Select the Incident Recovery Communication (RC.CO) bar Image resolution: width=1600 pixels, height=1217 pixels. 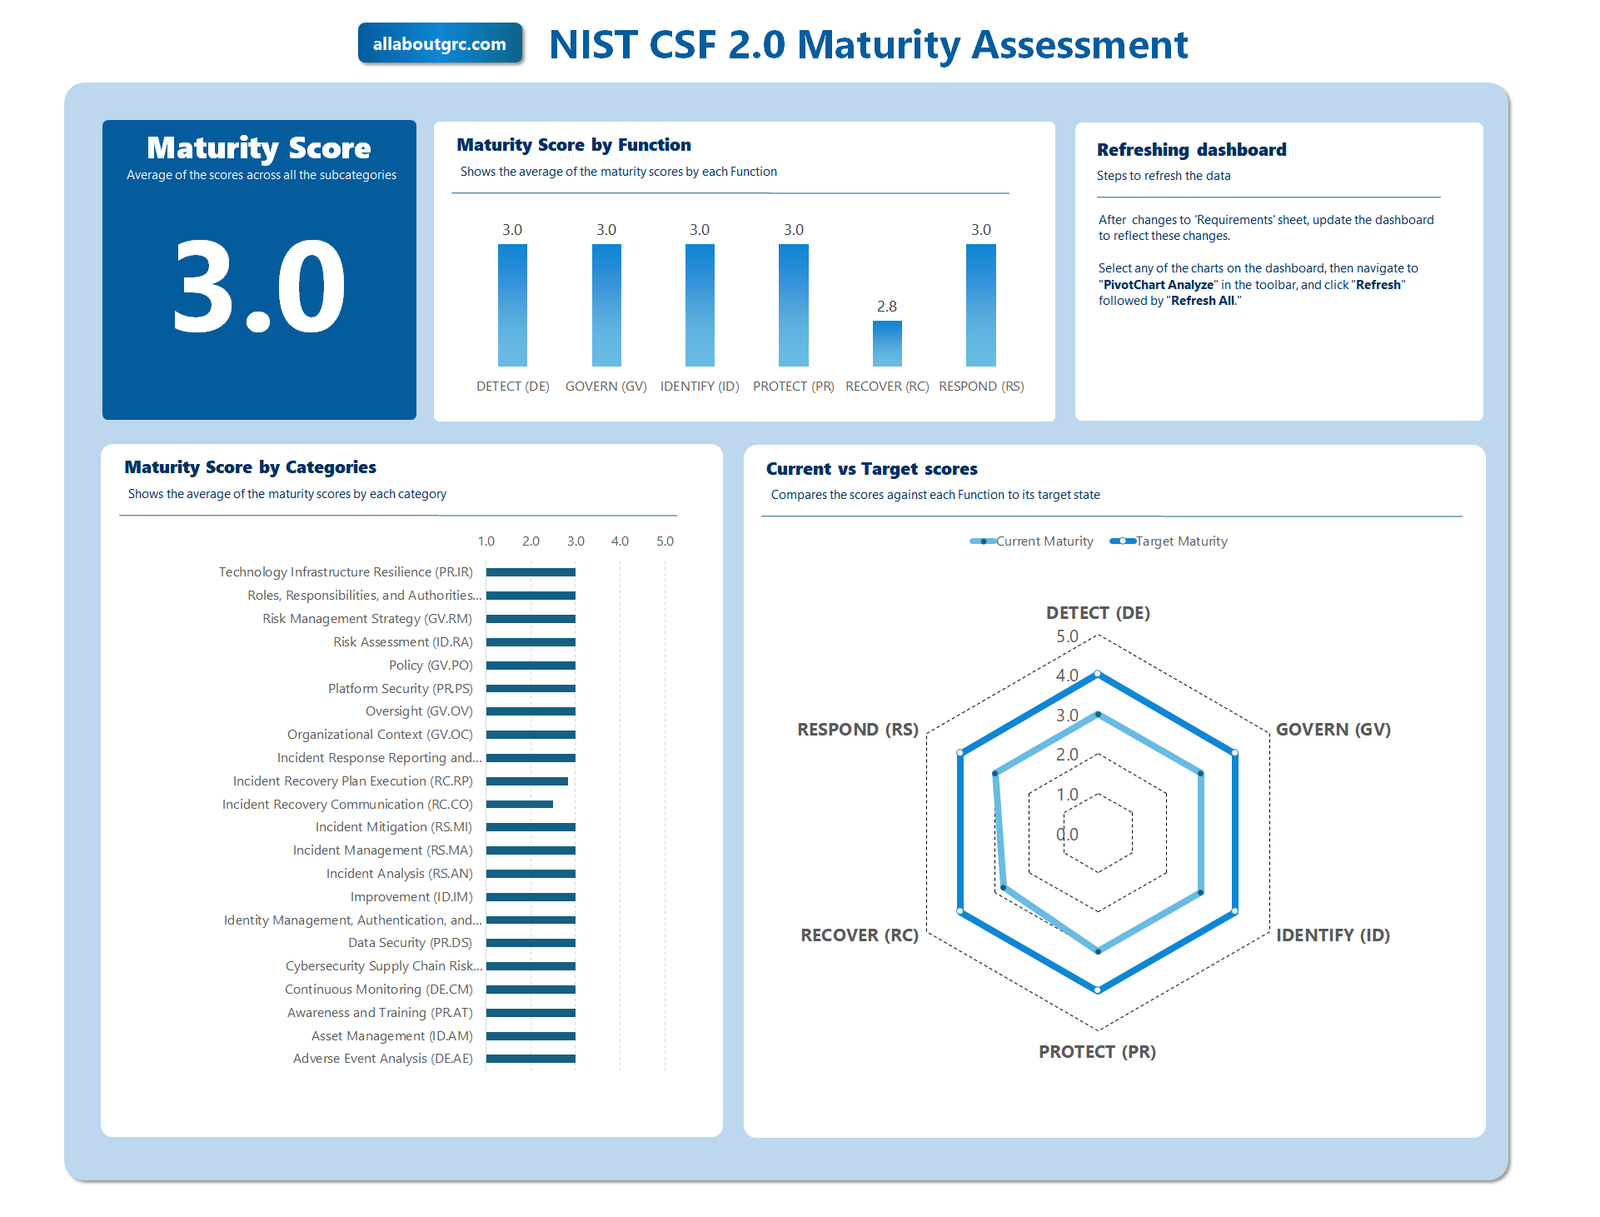click(519, 804)
